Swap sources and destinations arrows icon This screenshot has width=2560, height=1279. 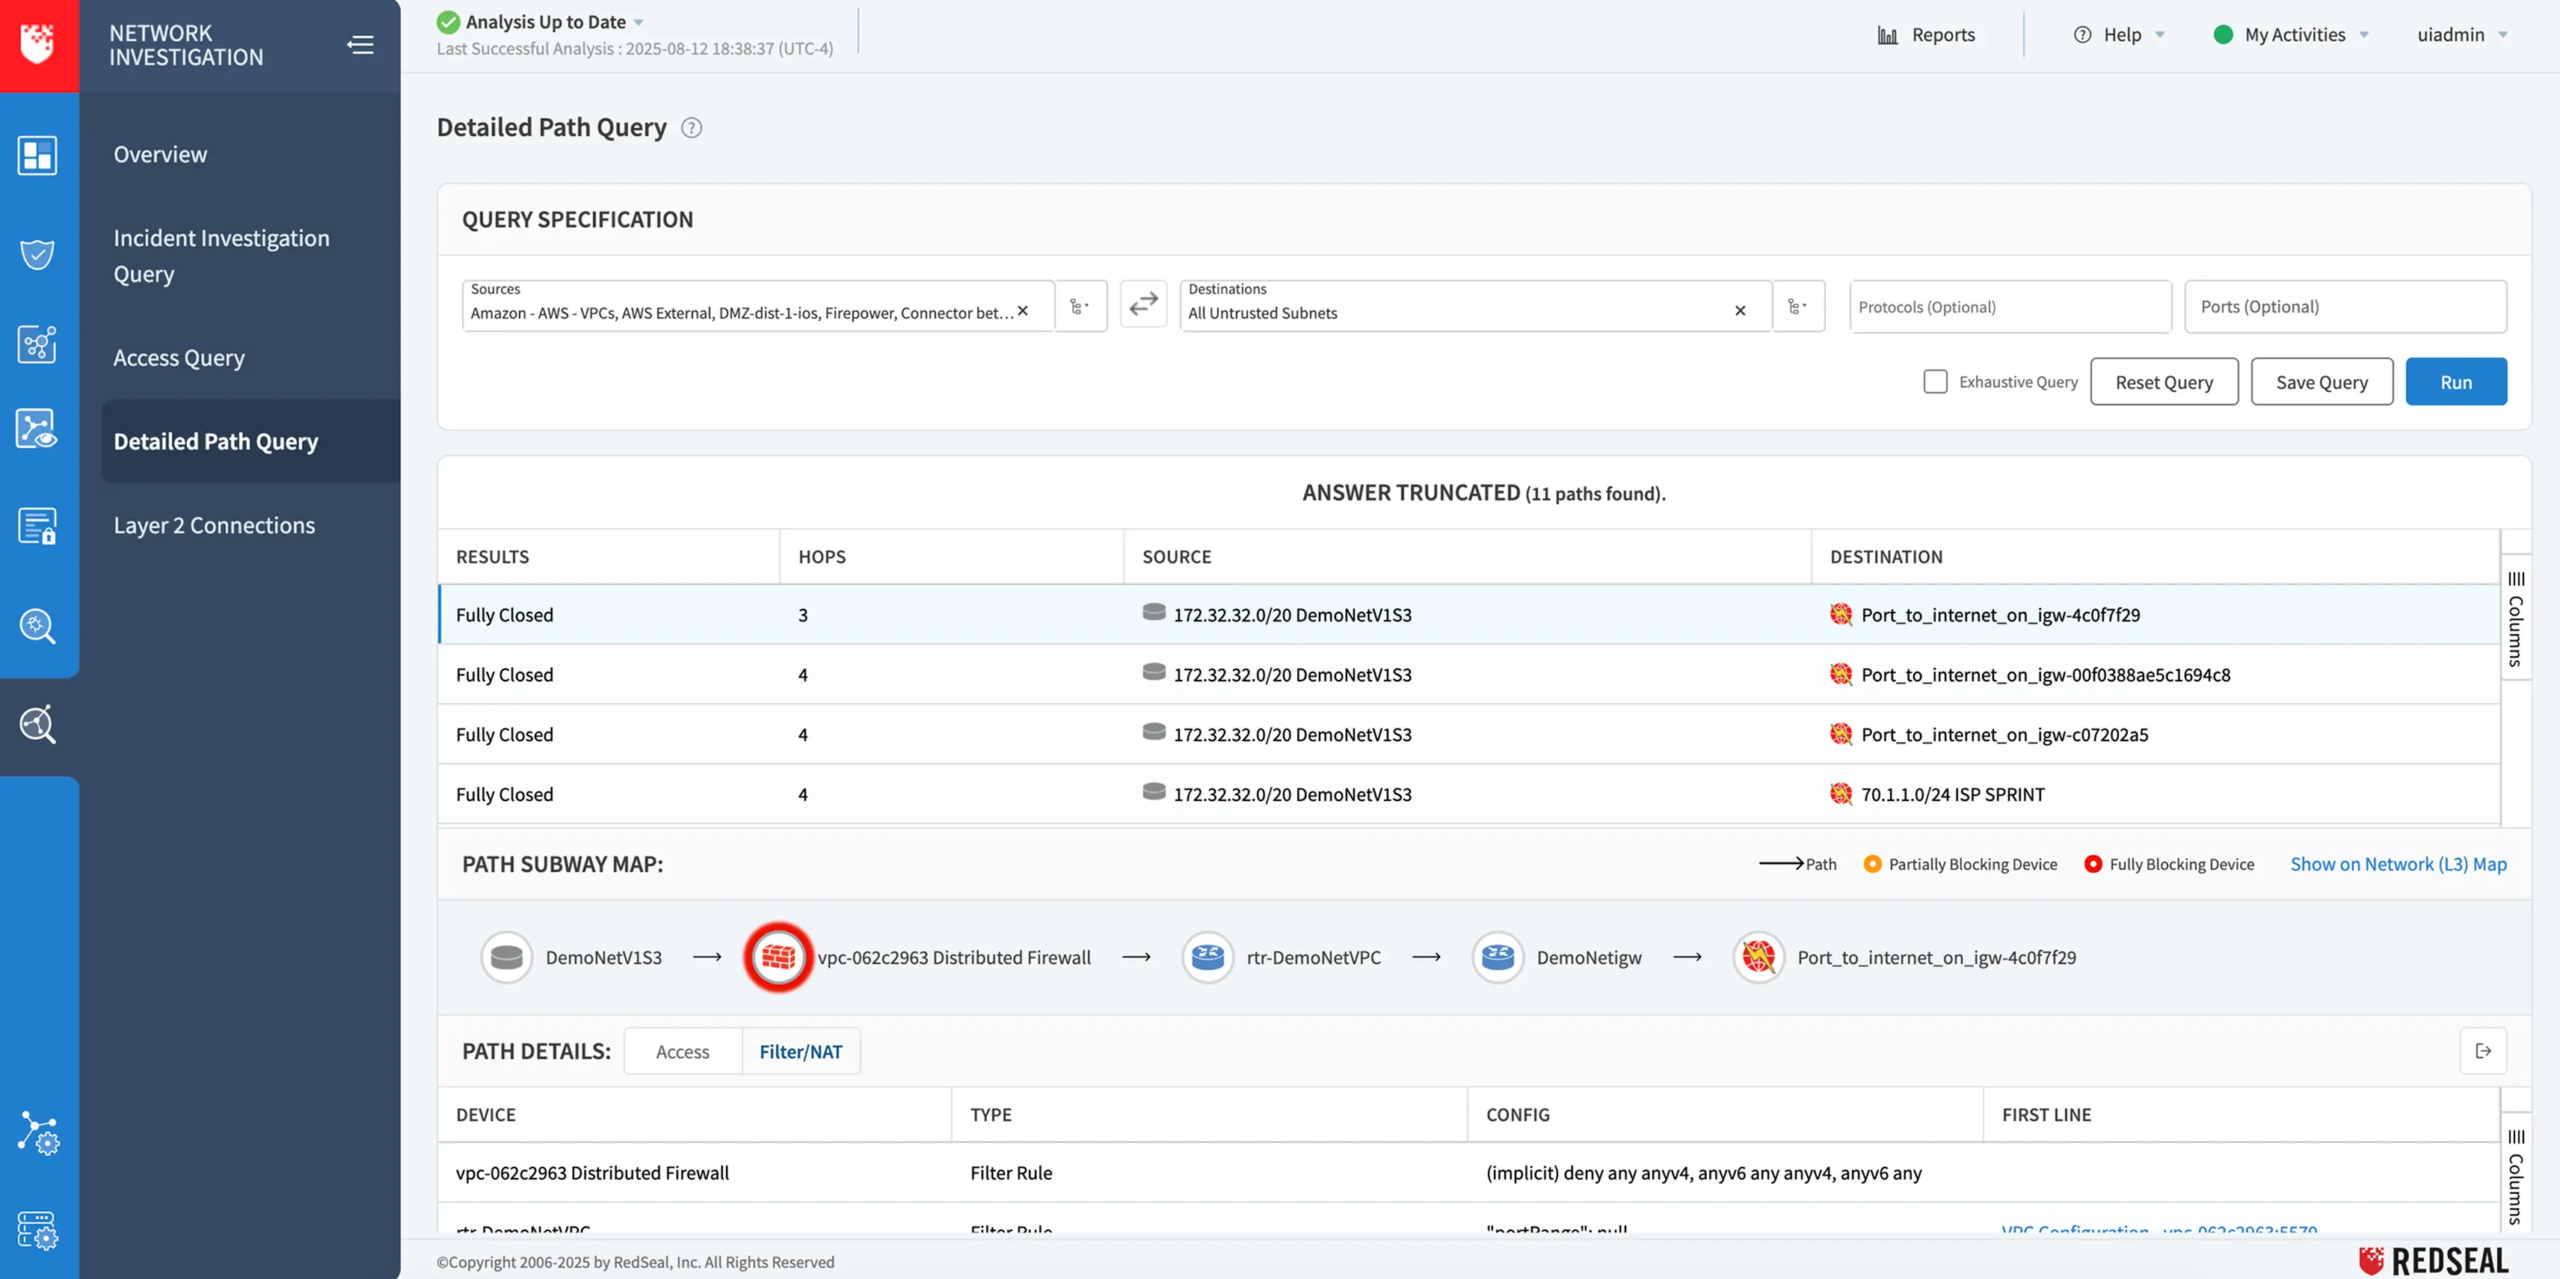(1143, 304)
